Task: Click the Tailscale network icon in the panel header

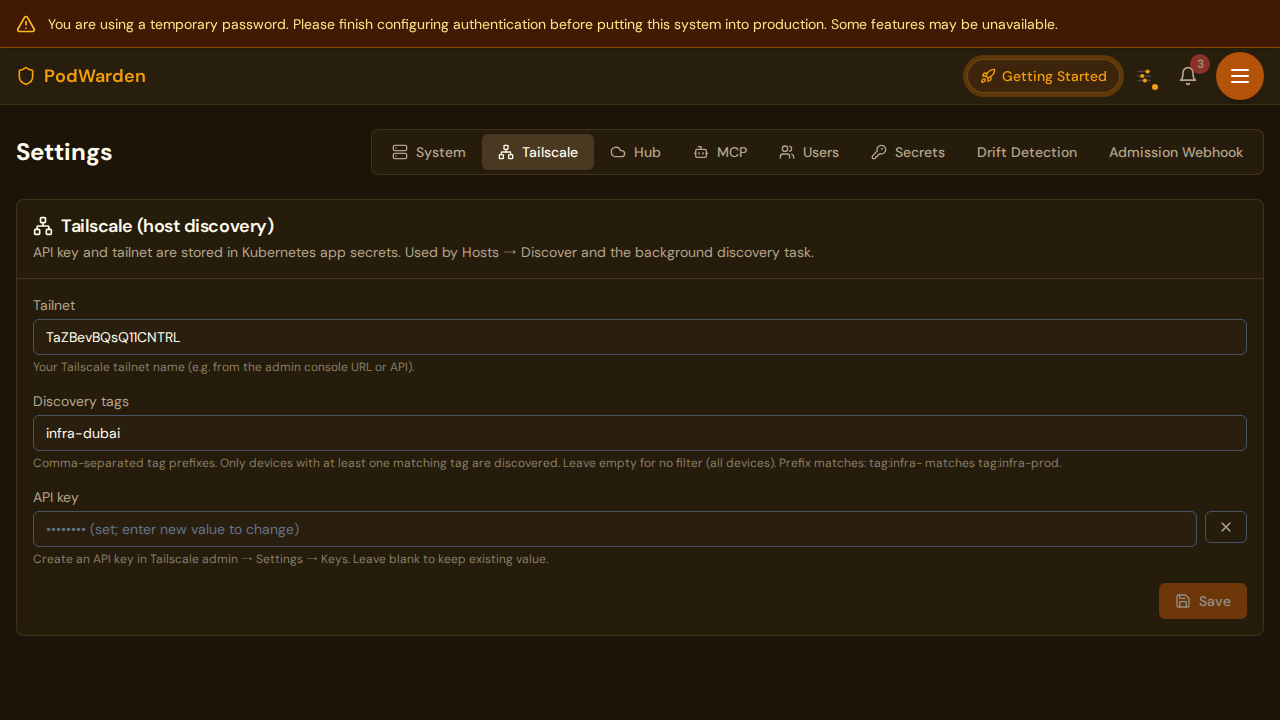Action: [42, 226]
